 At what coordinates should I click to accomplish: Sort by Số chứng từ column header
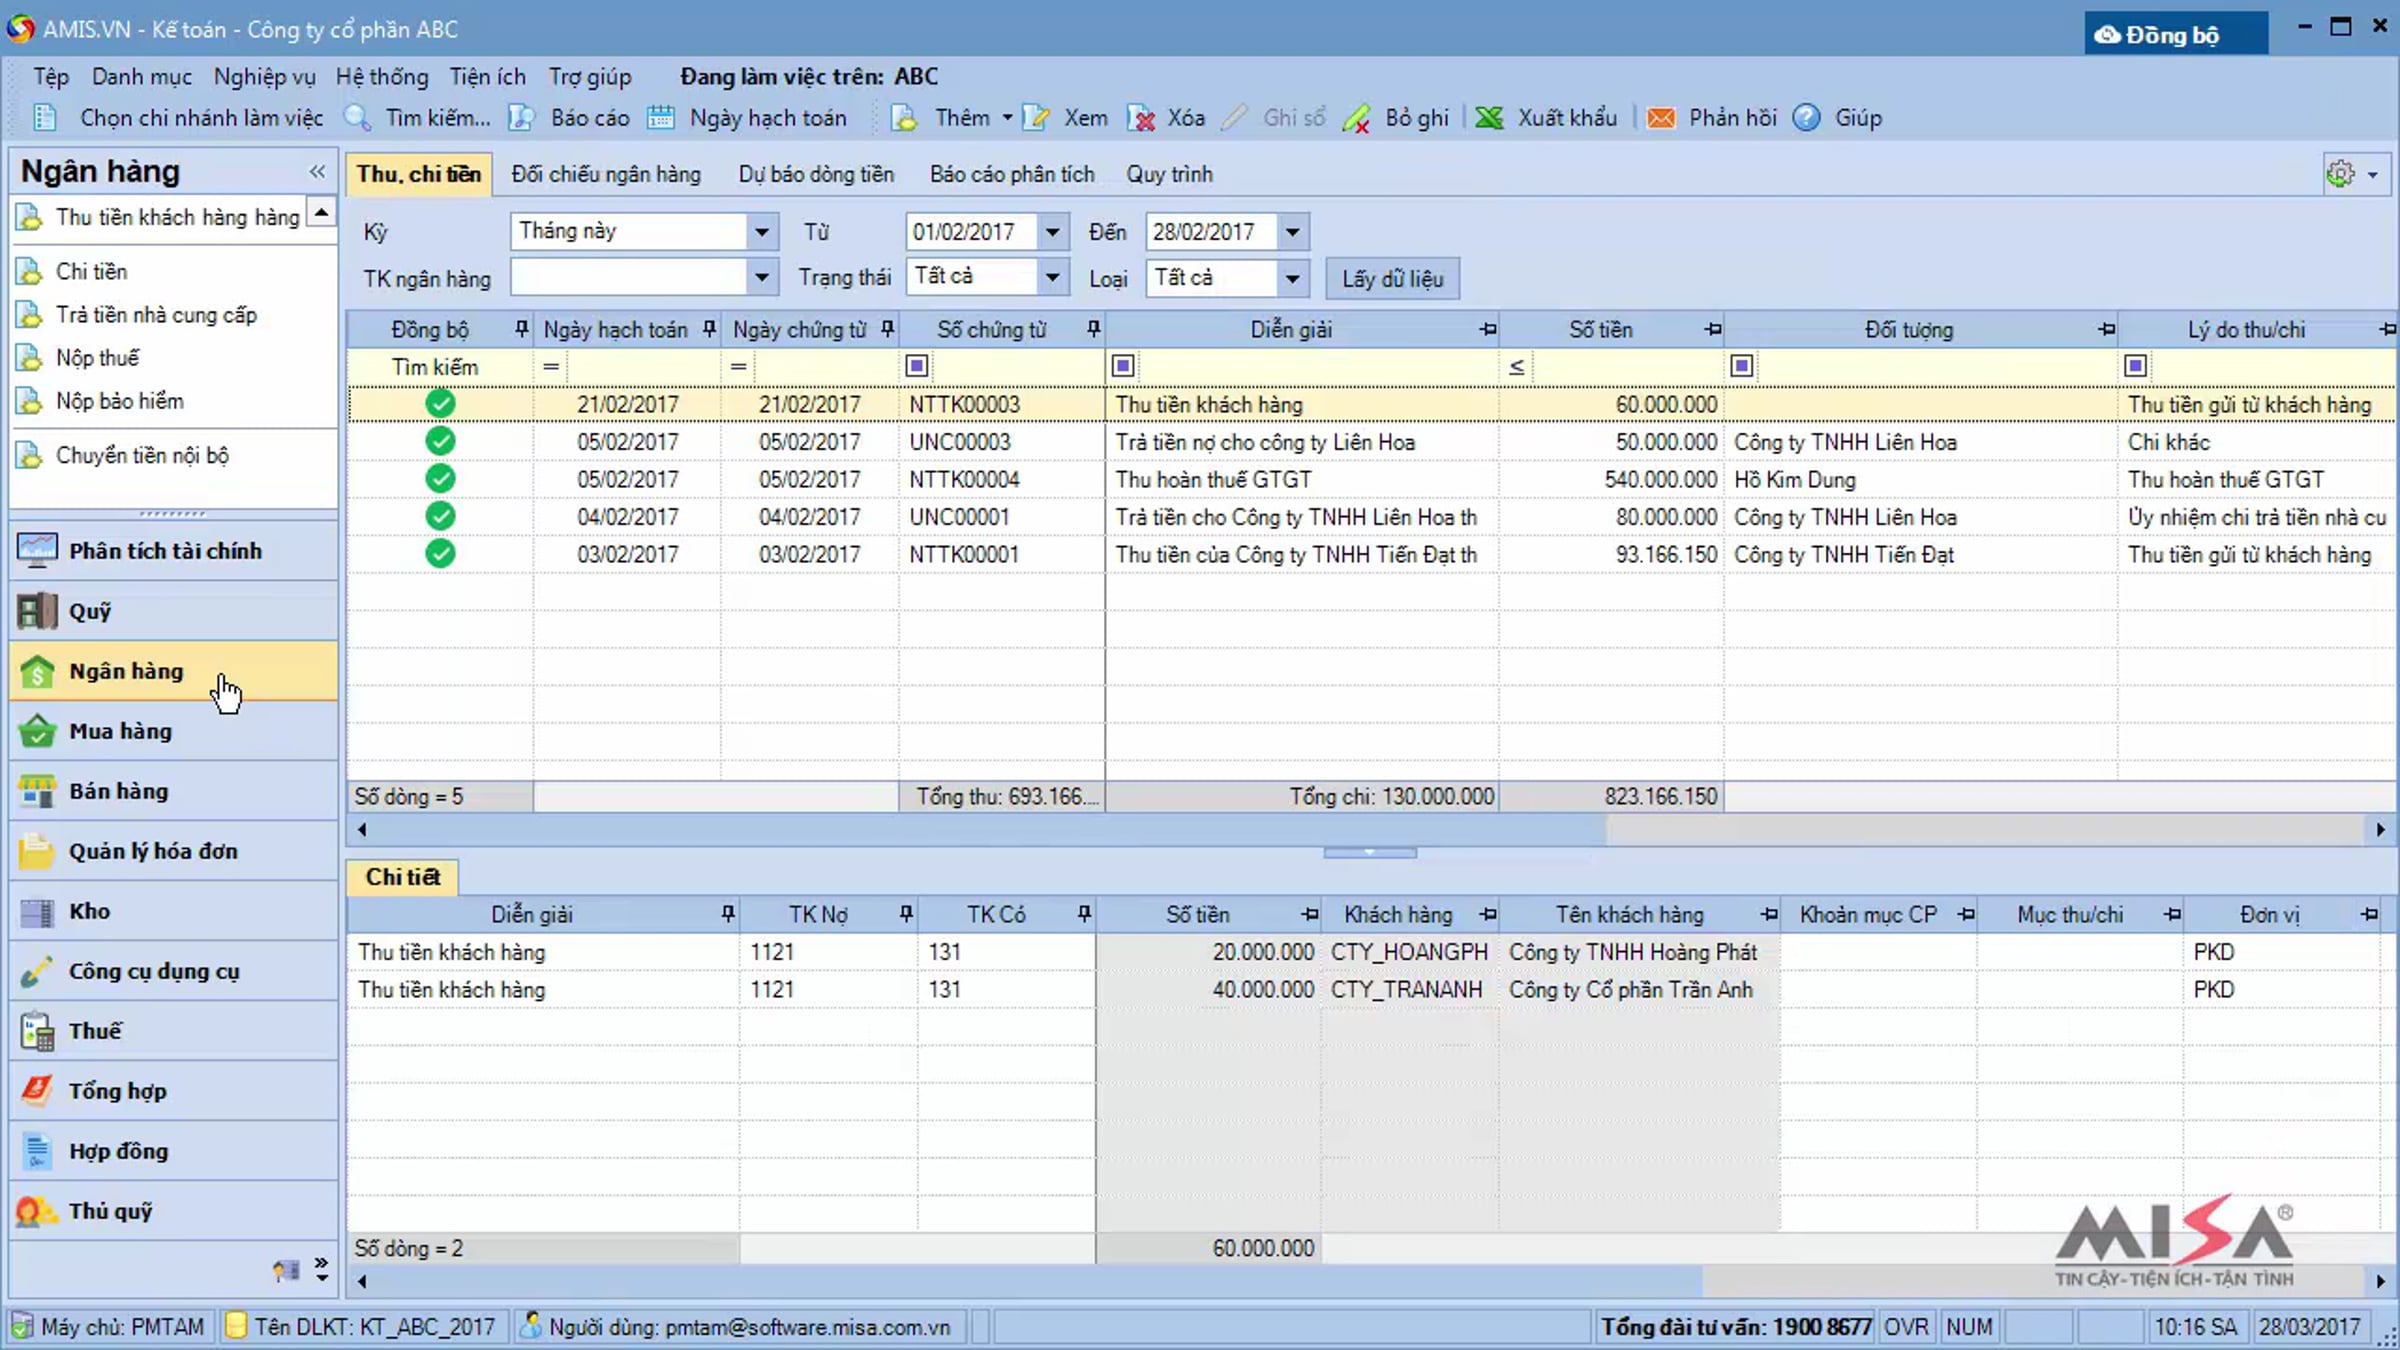pyautogui.click(x=992, y=330)
